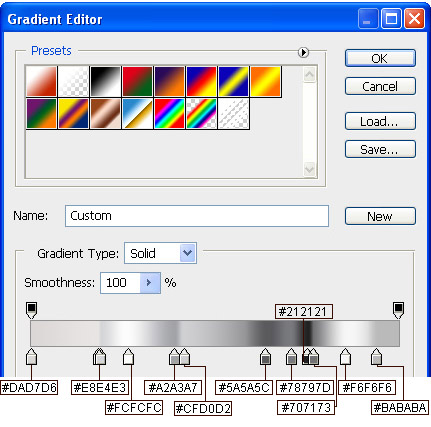The width and height of the screenshot is (431, 427).
Task: Open the Presets panel flyout menu arrow
Action: [303, 52]
